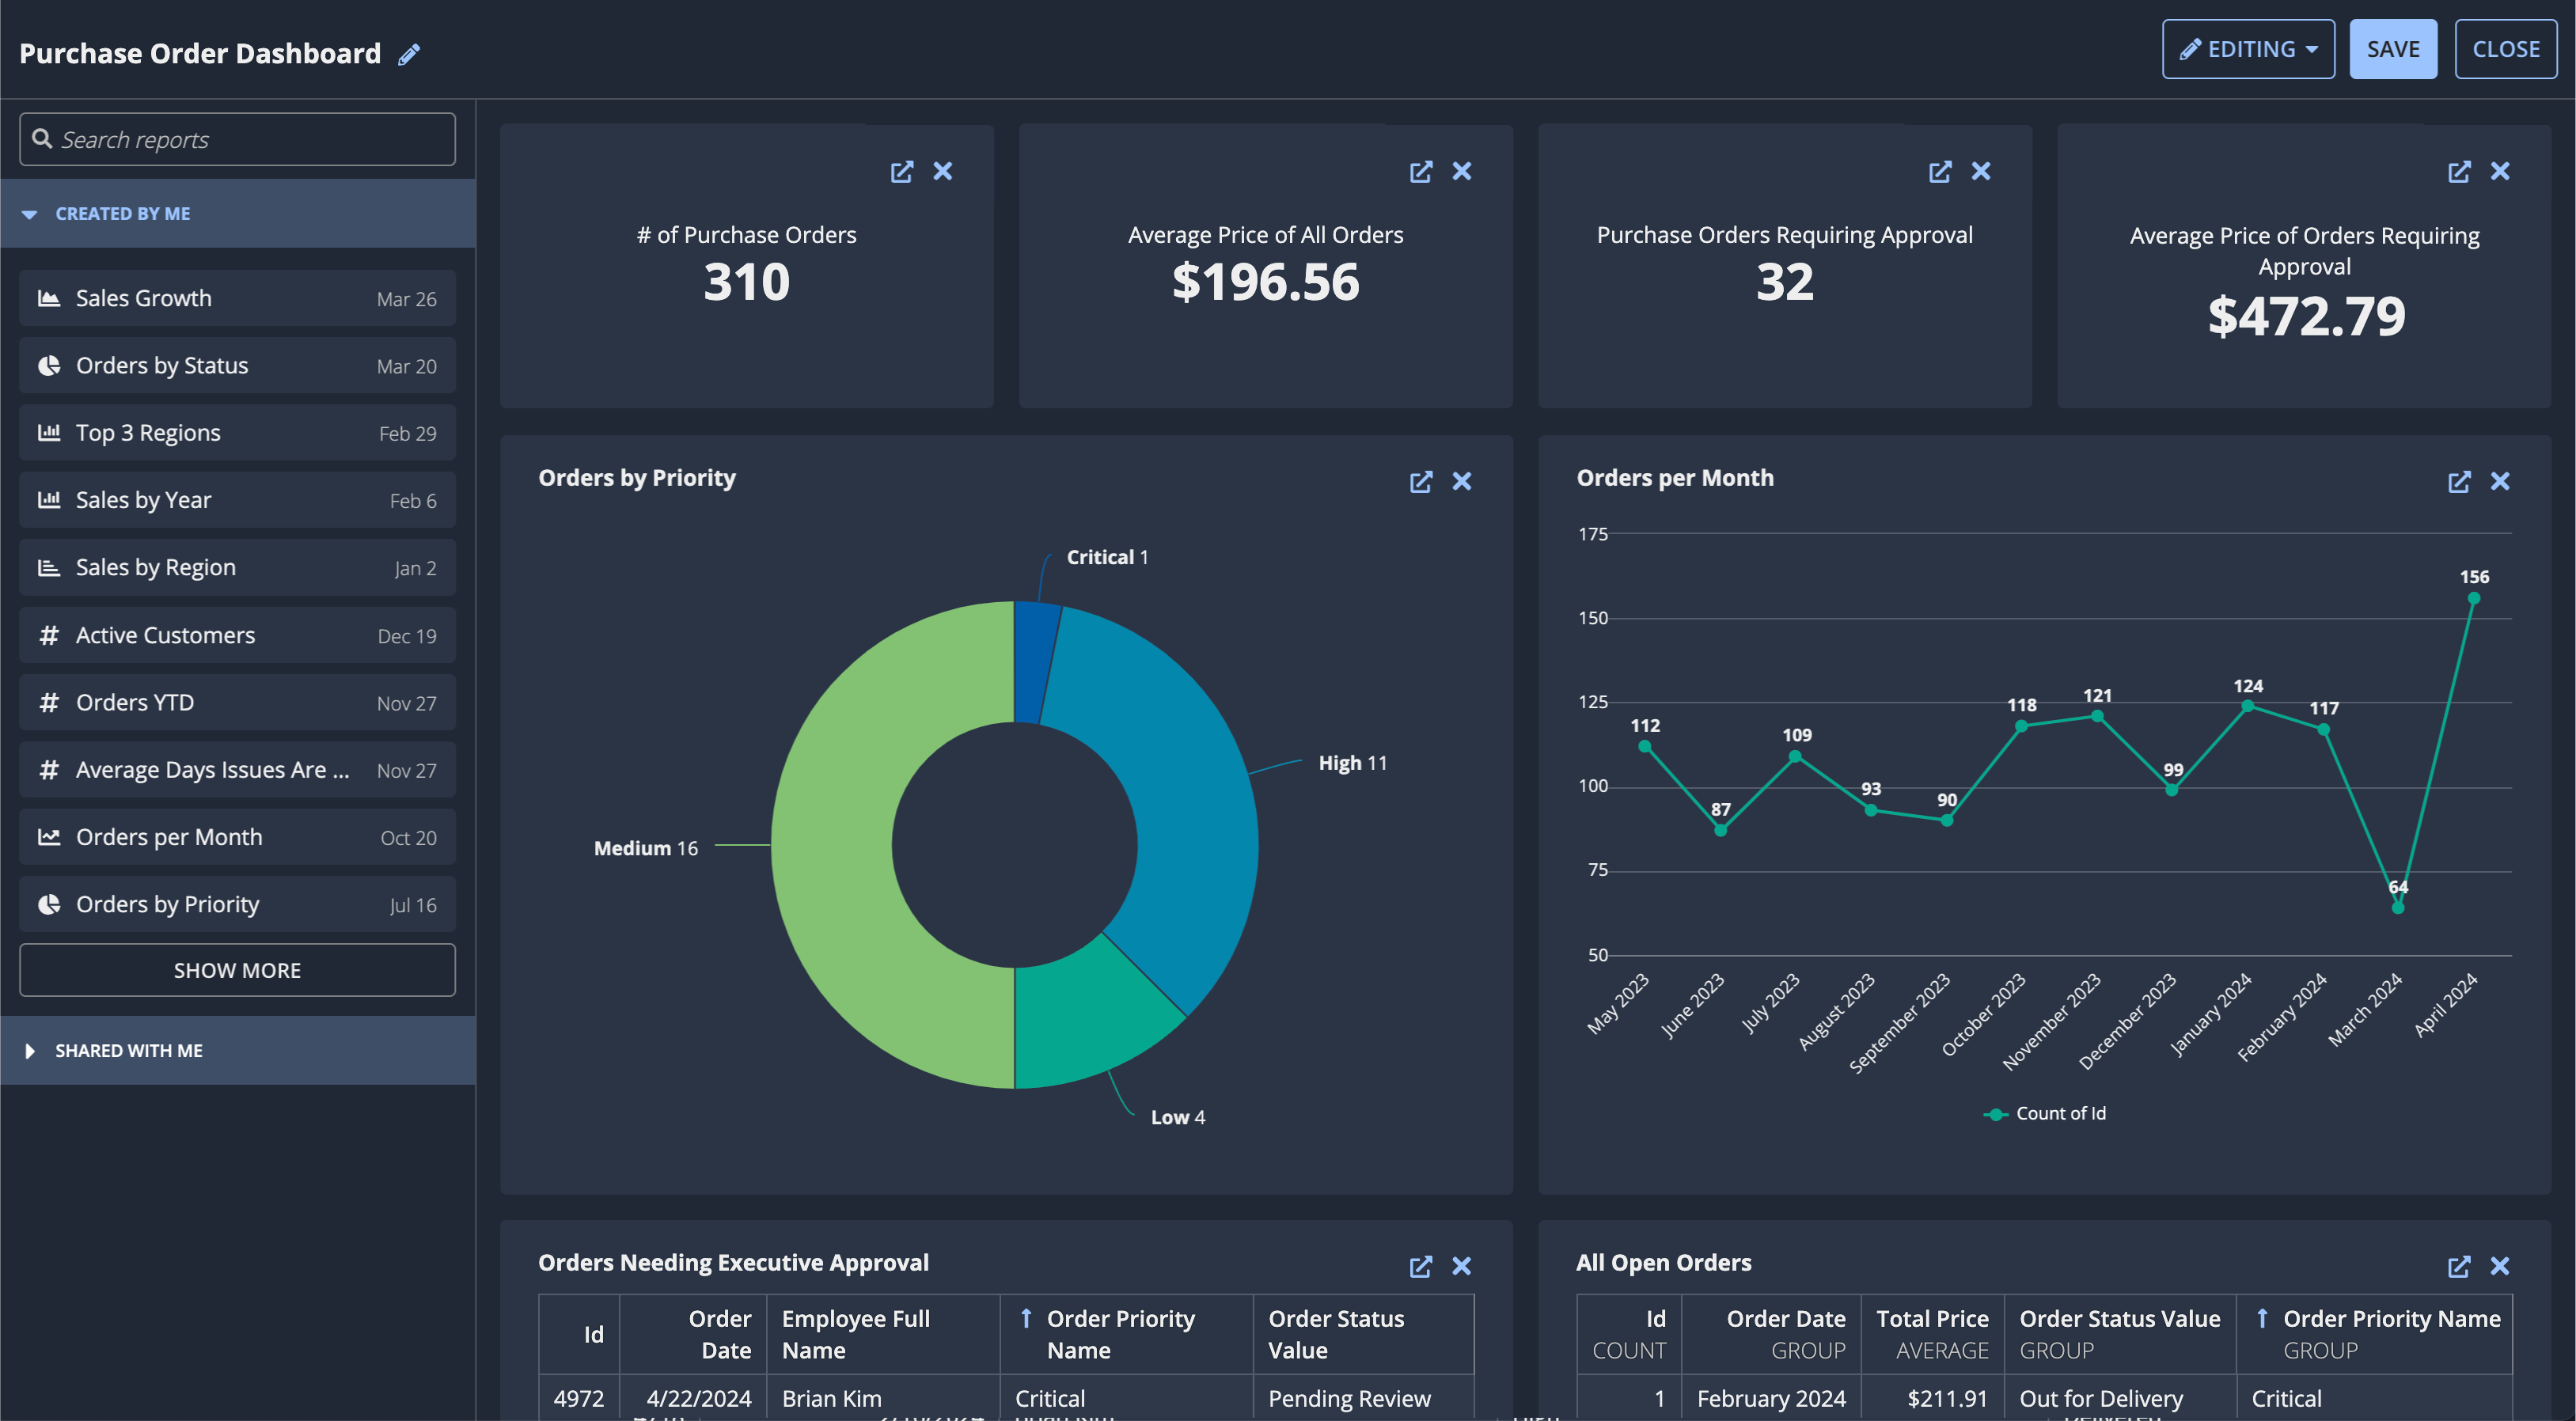Click the January 2024 data point labeled 124
2576x1421 pixels.
click(2247, 705)
